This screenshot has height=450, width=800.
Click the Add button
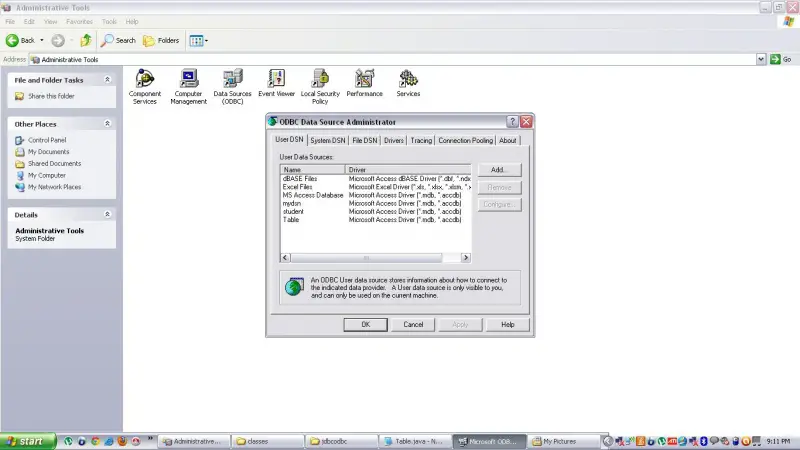click(x=499, y=170)
